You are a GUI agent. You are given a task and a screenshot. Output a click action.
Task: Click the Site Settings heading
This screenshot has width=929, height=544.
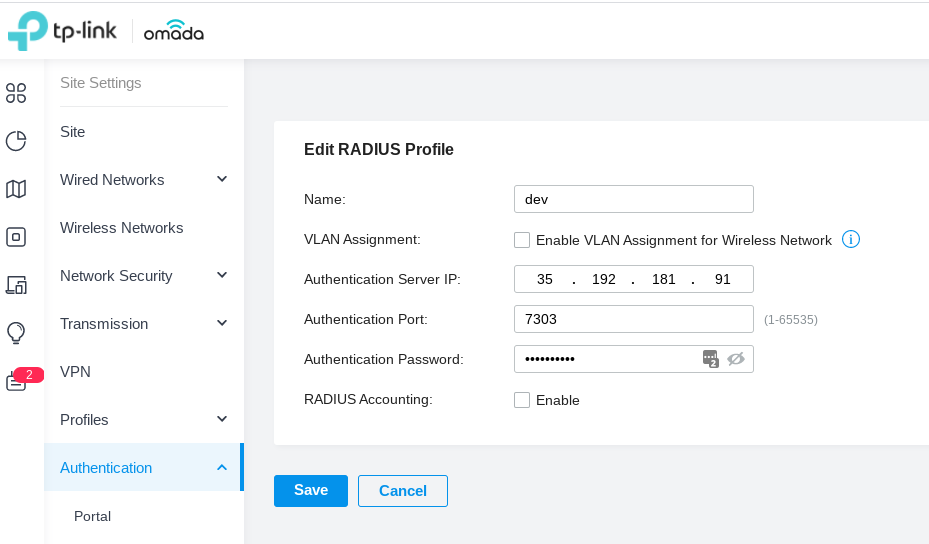pyautogui.click(x=101, y=83)
